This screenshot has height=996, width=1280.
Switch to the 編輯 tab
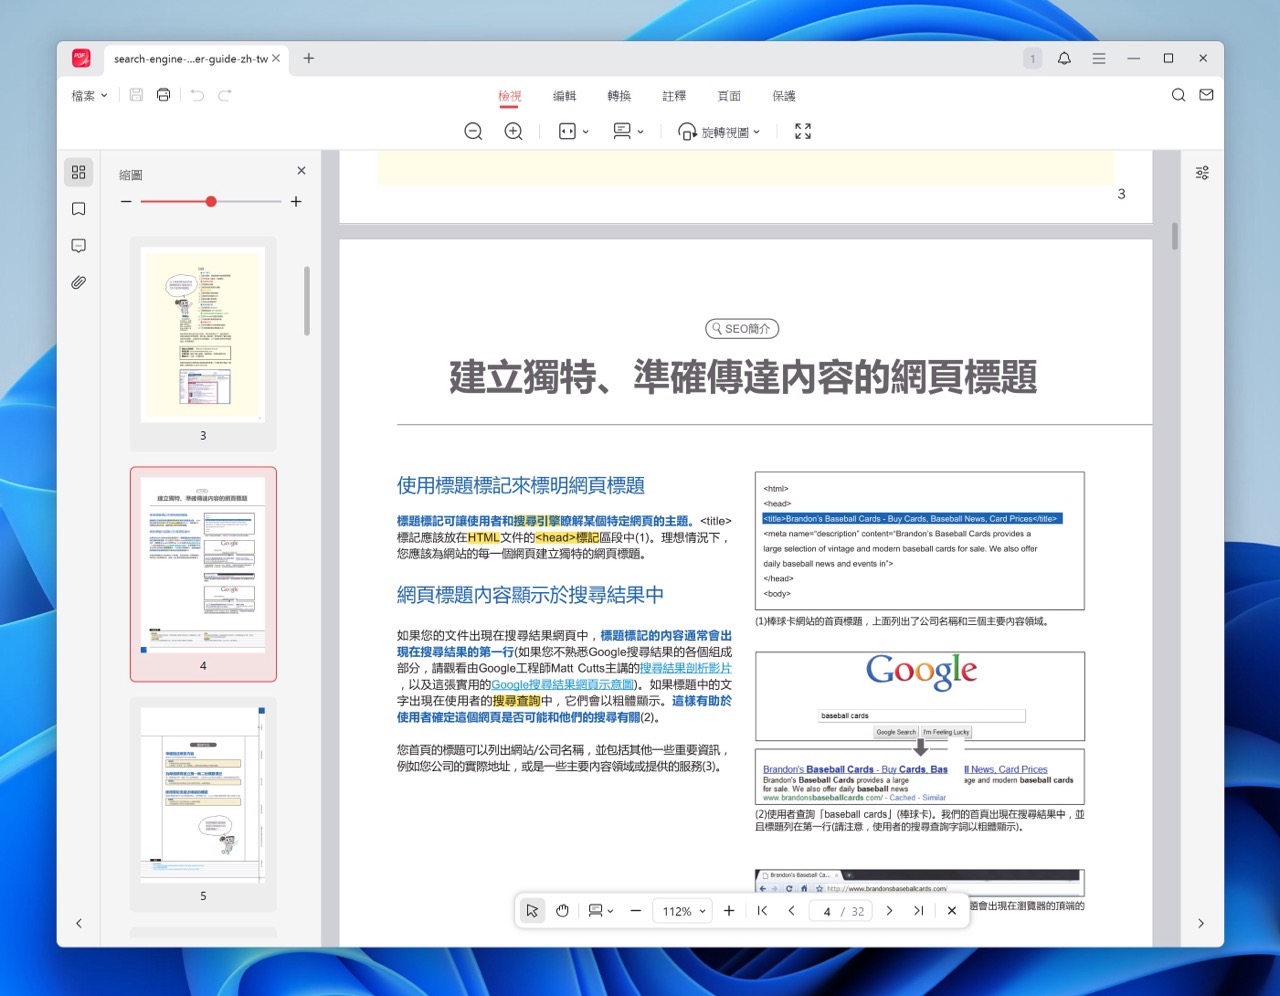(565, 96)
